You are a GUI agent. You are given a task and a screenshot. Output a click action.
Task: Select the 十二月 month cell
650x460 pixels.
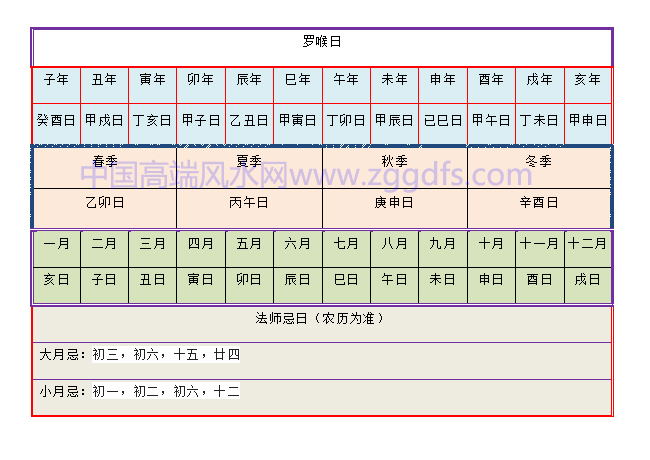pyautogui.click(x=588, y=249)
